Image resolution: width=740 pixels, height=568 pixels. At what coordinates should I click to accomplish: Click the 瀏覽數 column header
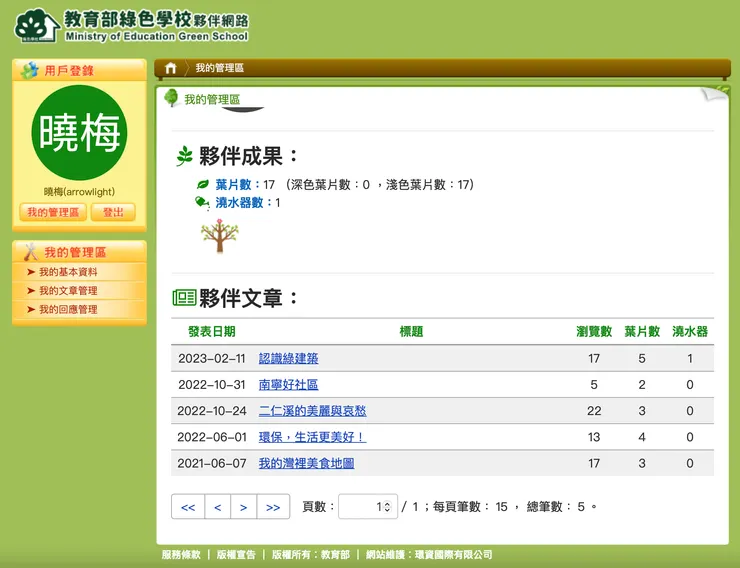(x=594, y=332)
